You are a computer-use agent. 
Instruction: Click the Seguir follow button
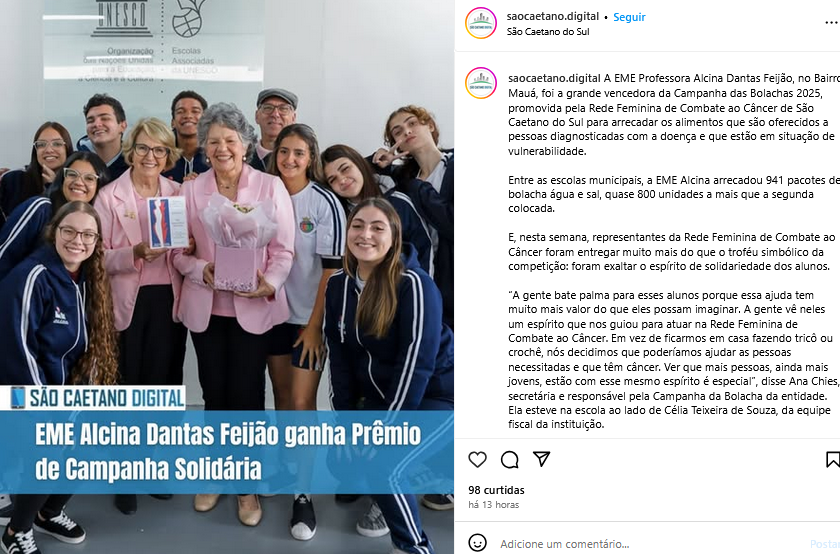pyautogui.click(x=629, y=17)
